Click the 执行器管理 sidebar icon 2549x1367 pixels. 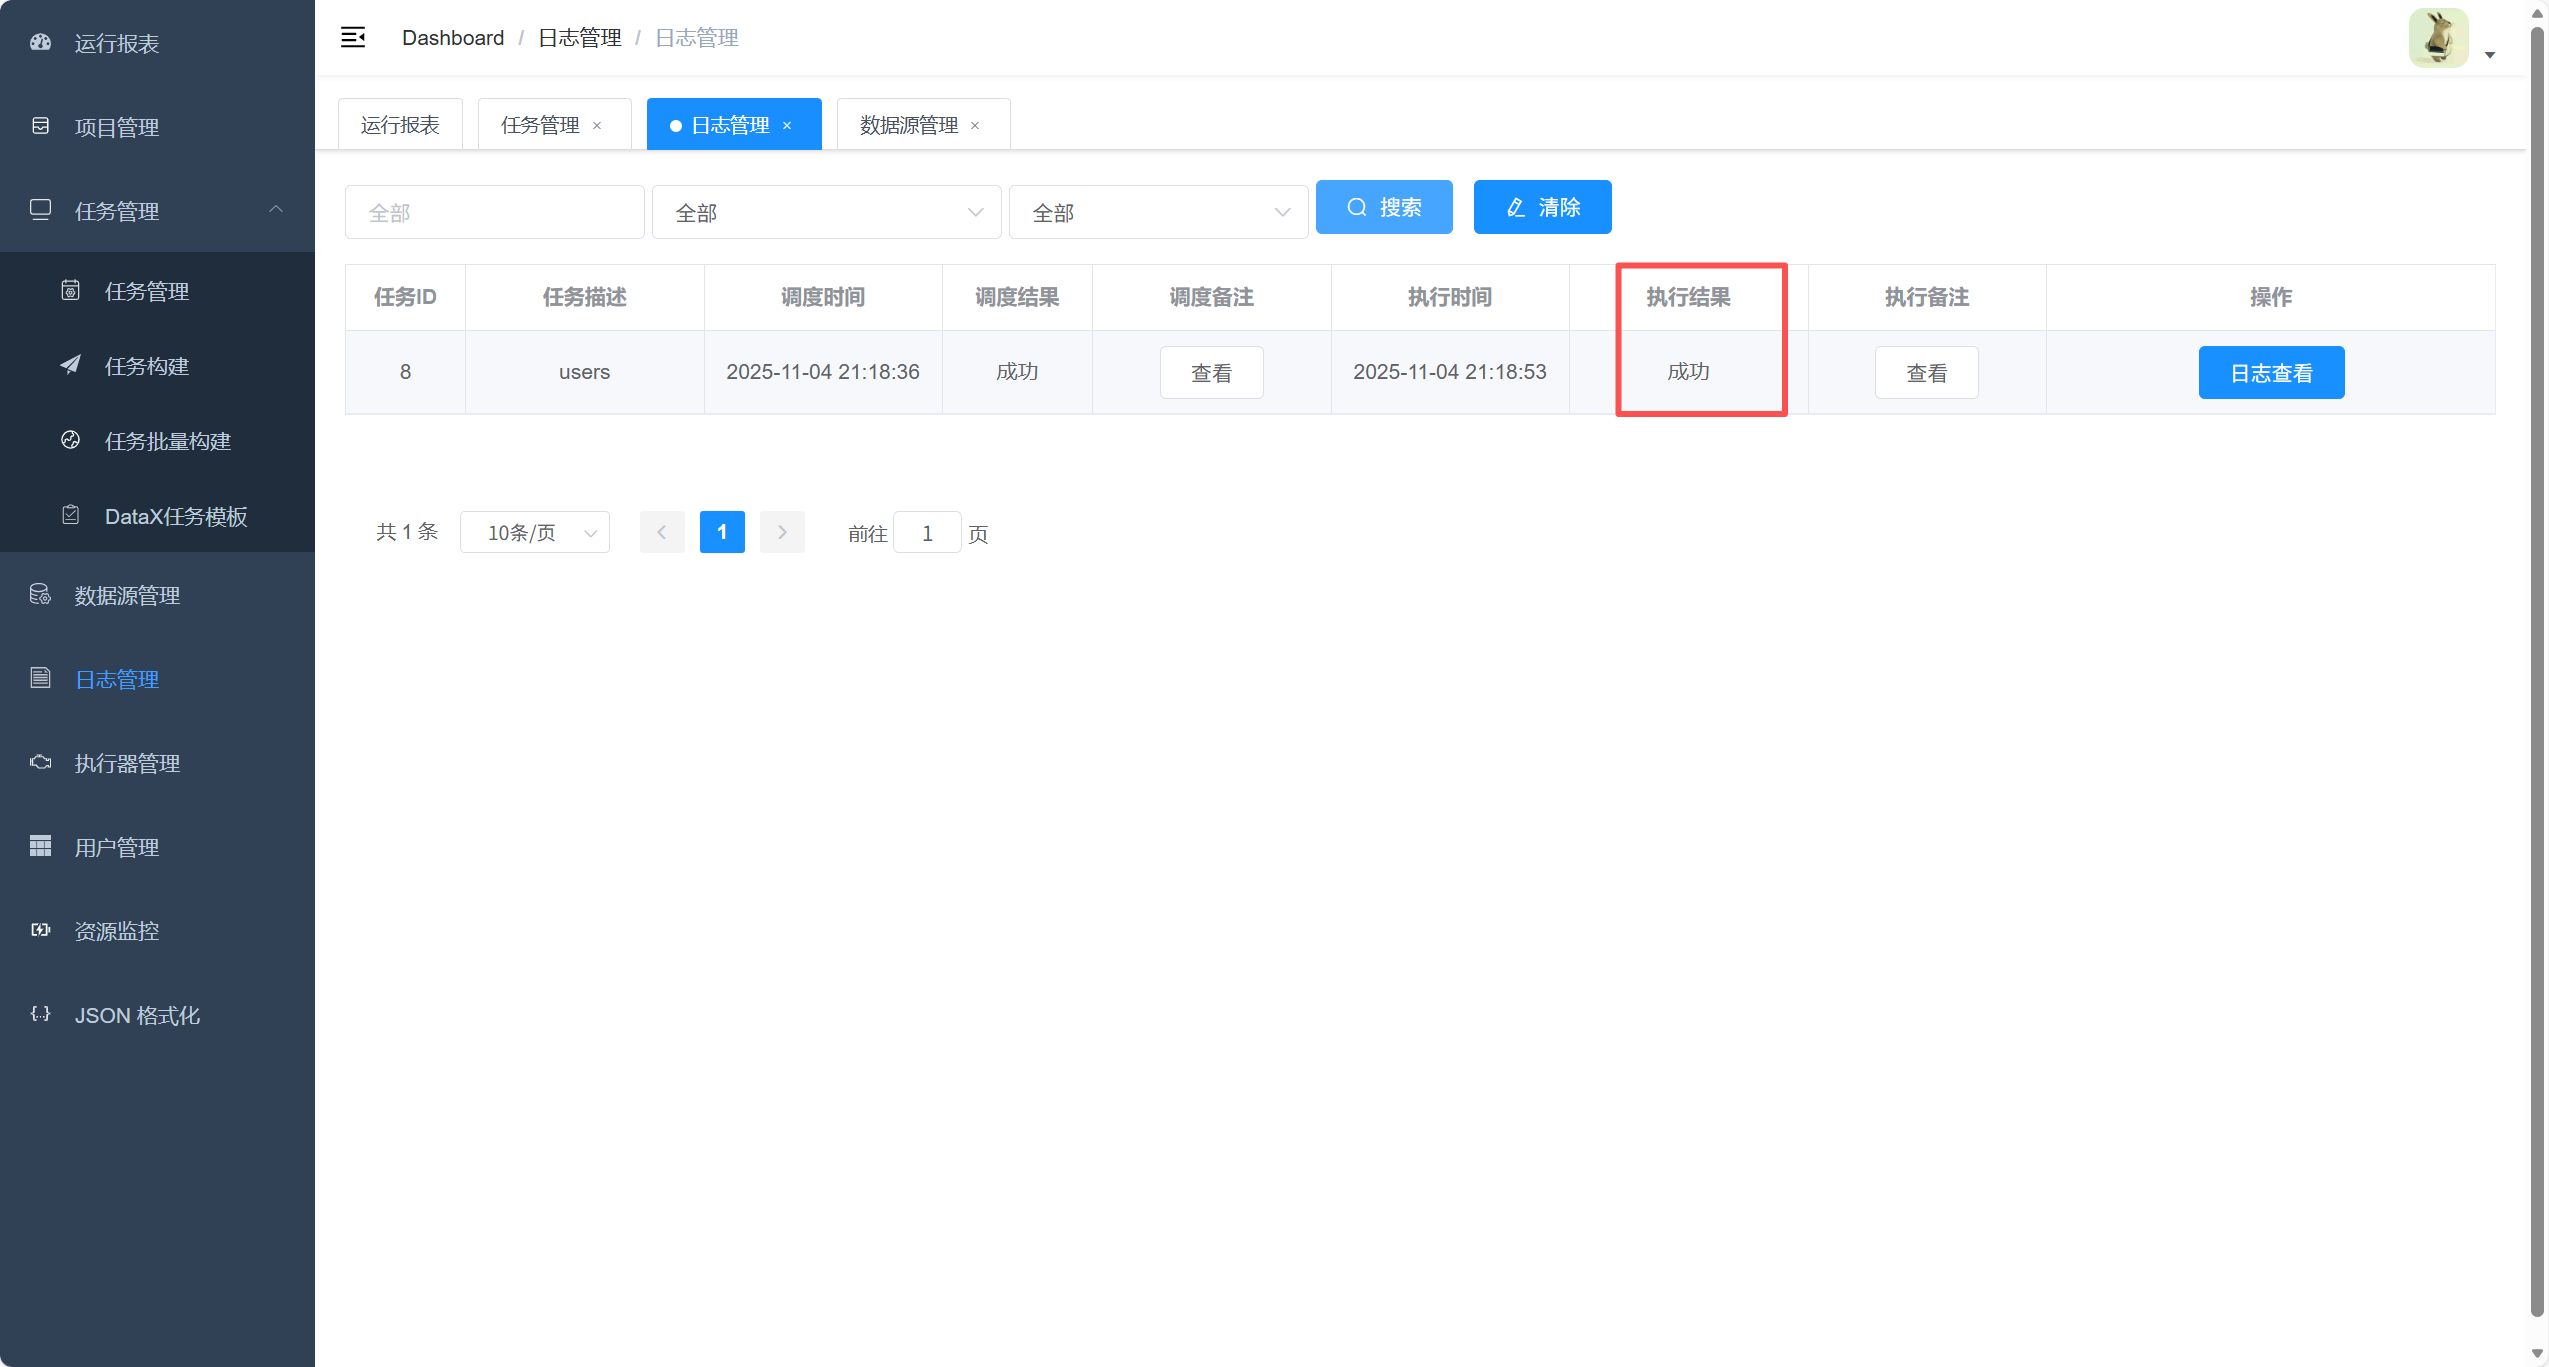tap(40, 762)
